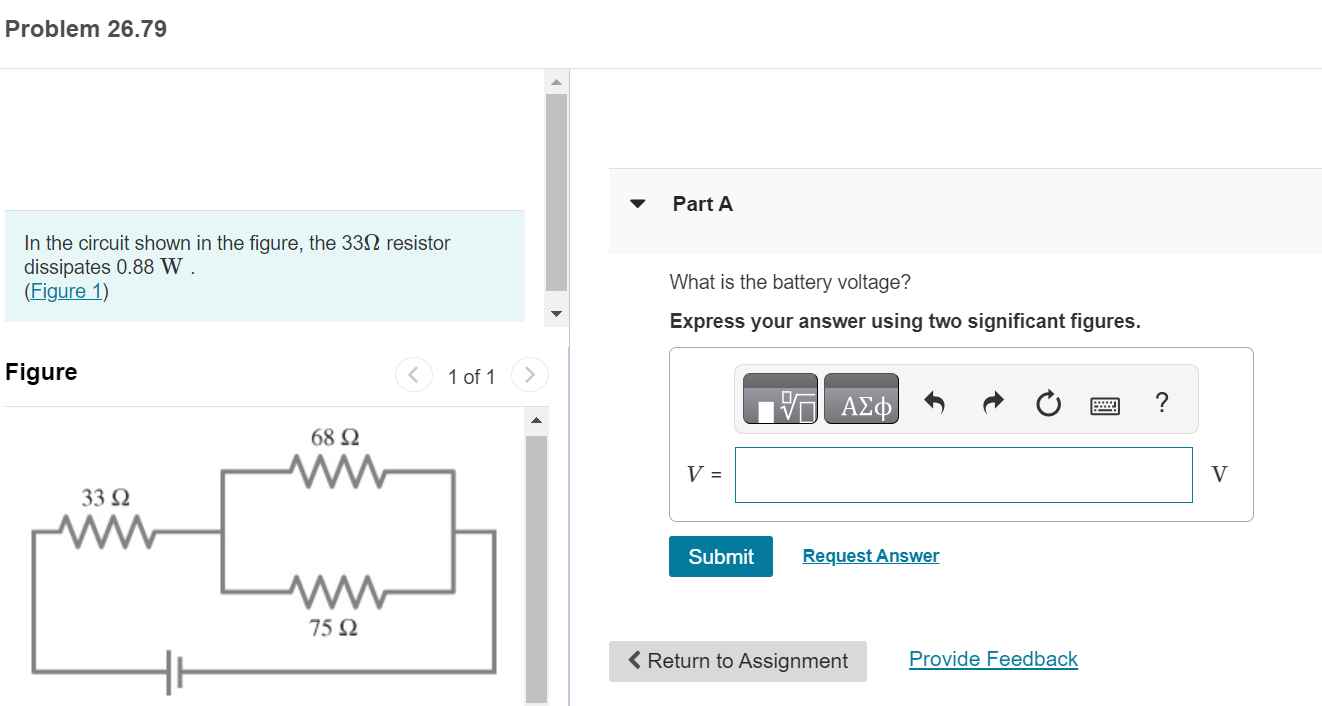Collapse the Part A section

[x=637, y=203]
